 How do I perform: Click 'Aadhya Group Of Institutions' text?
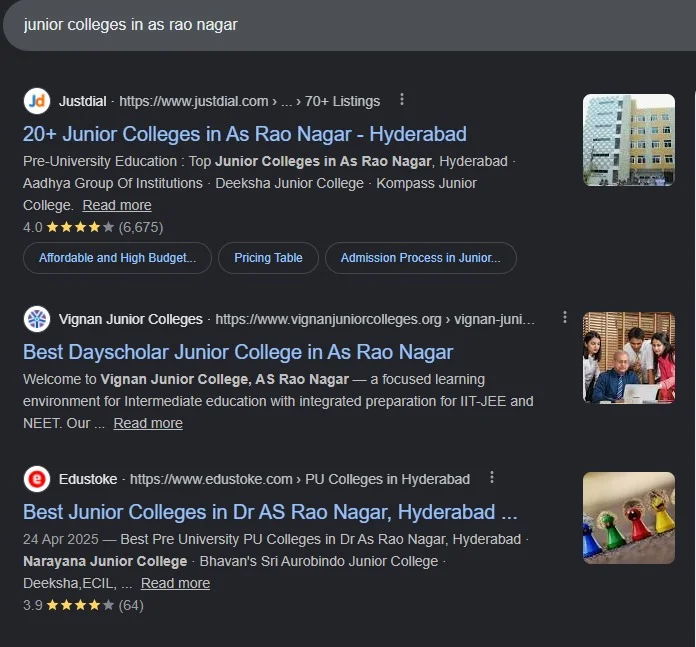pyautogui.click(x=113, y=183)
